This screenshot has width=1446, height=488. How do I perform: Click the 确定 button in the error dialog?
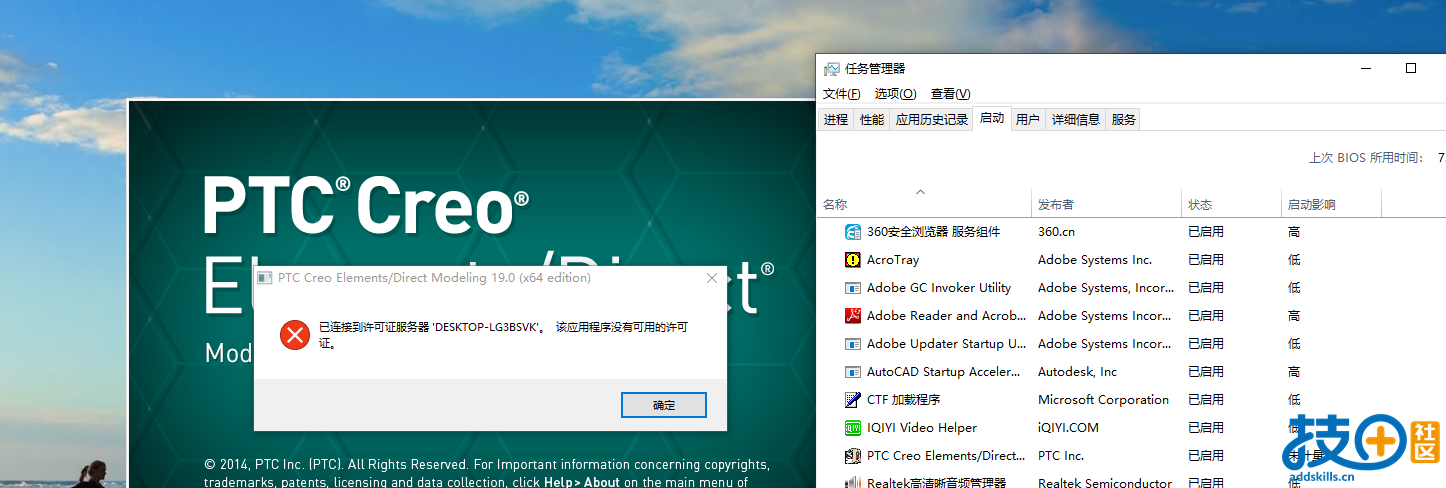click(664, 405)
